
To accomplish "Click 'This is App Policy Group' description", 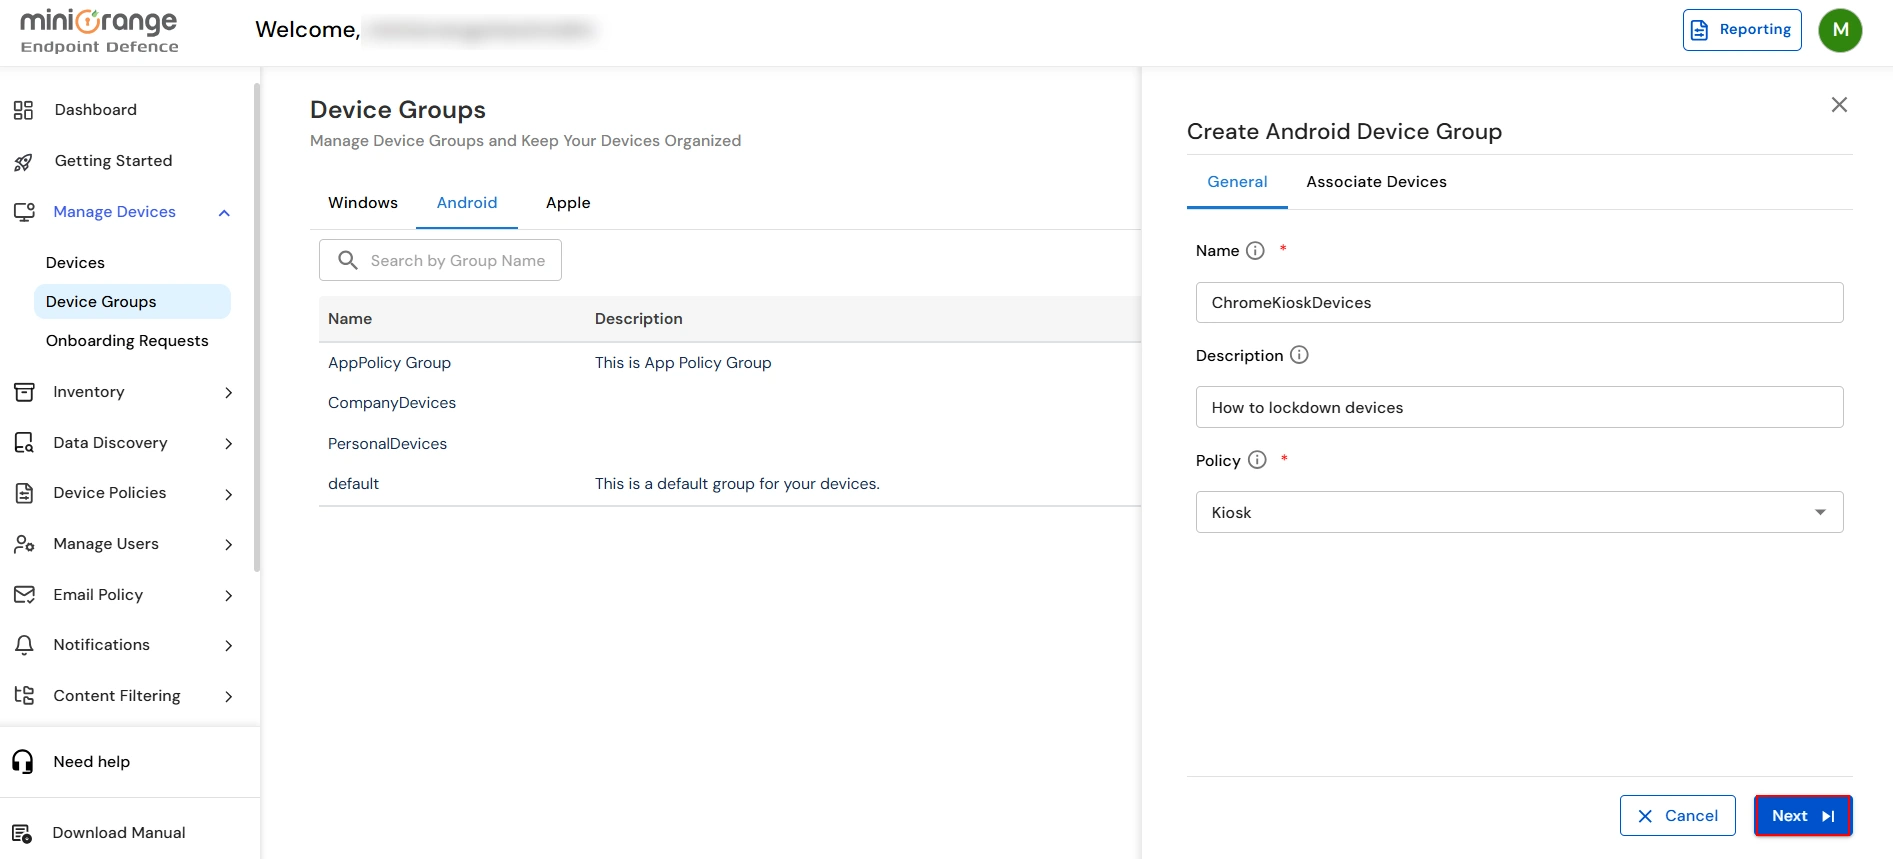I will [683, 363].
